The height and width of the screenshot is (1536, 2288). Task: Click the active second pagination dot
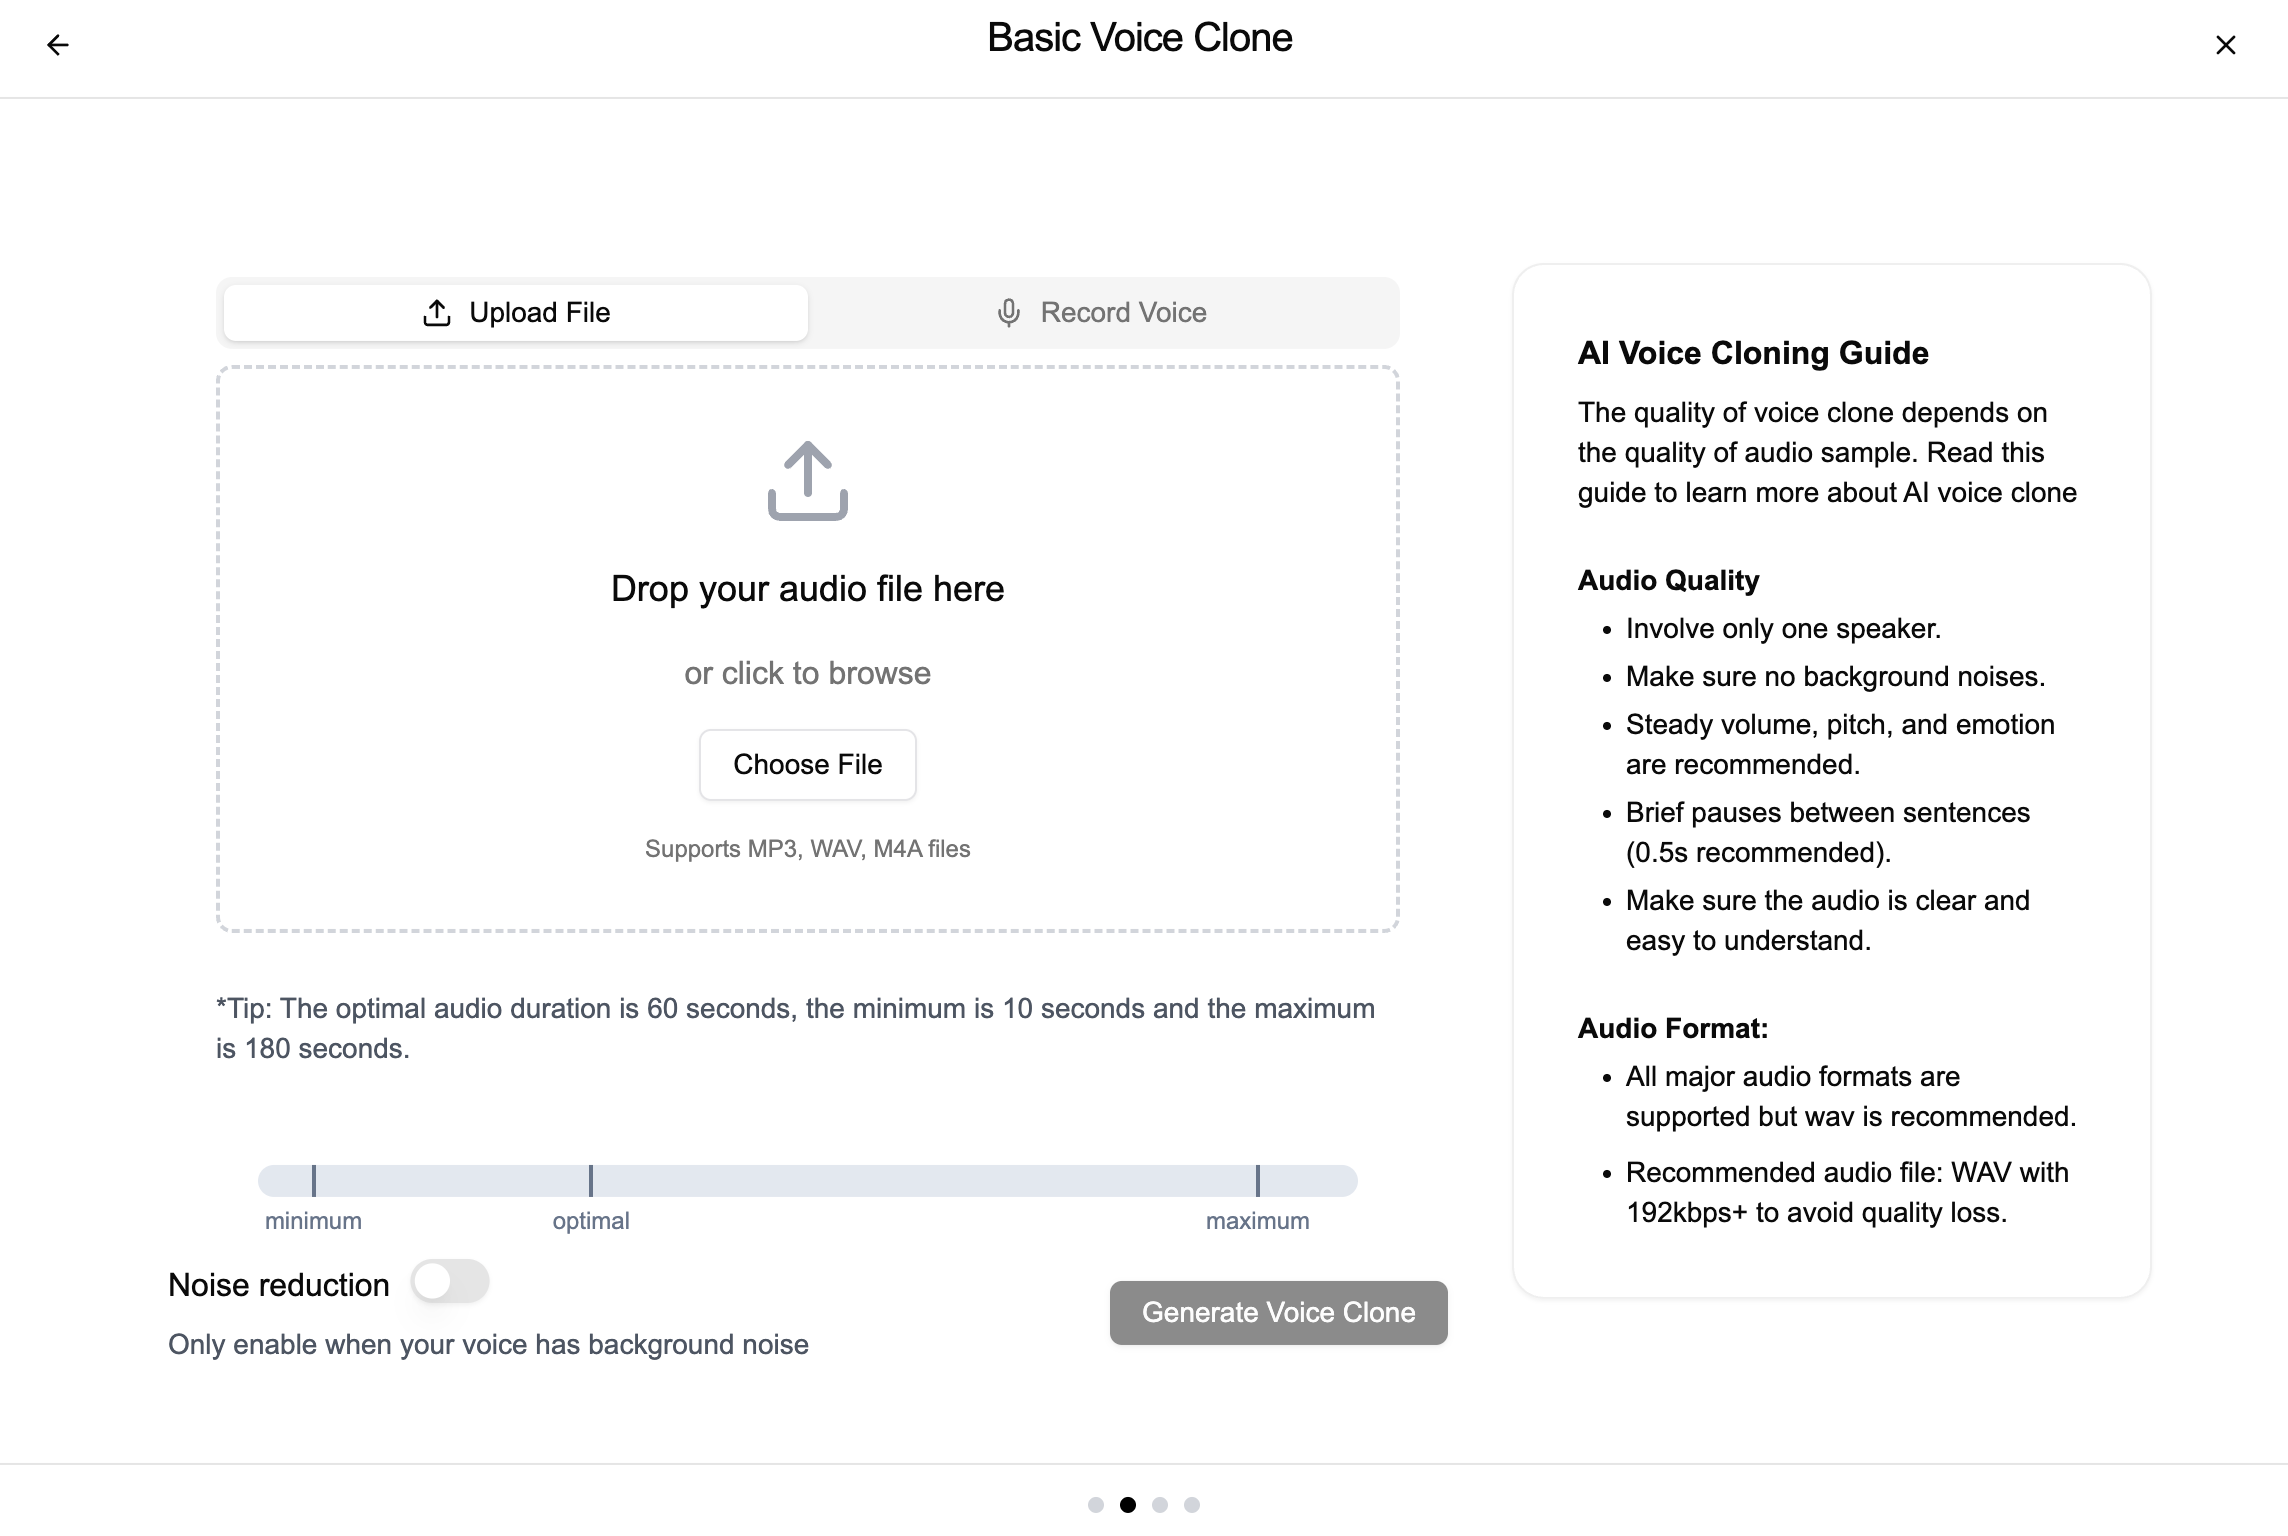(1128, 1505)
